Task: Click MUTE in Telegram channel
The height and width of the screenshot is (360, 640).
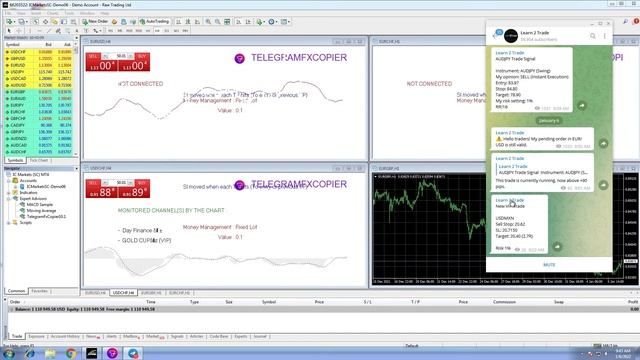Action: [549, 265]
